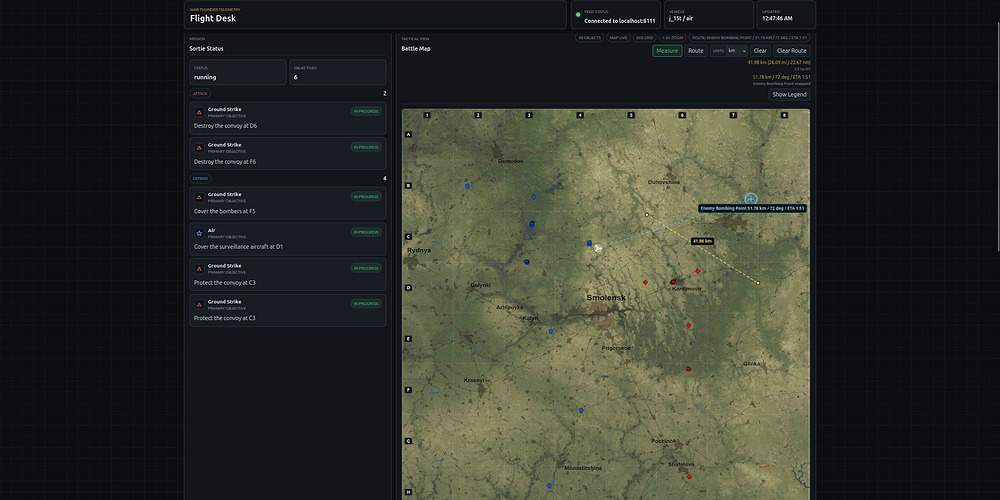Click Ground Strike icon for convoy at F6
Screen dimensions: 1000x500
(x=199, y=148)
